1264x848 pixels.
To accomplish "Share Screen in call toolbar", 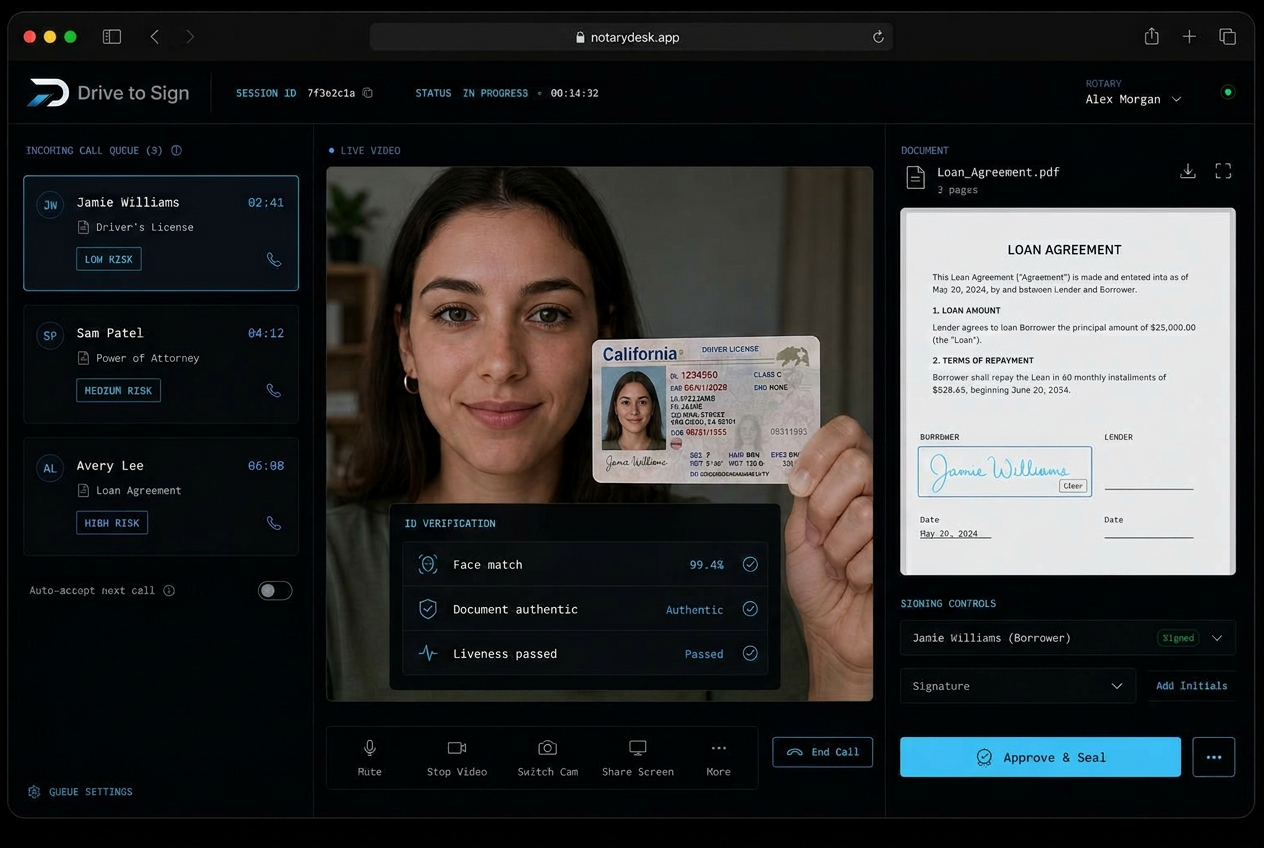I will (638, 758).
